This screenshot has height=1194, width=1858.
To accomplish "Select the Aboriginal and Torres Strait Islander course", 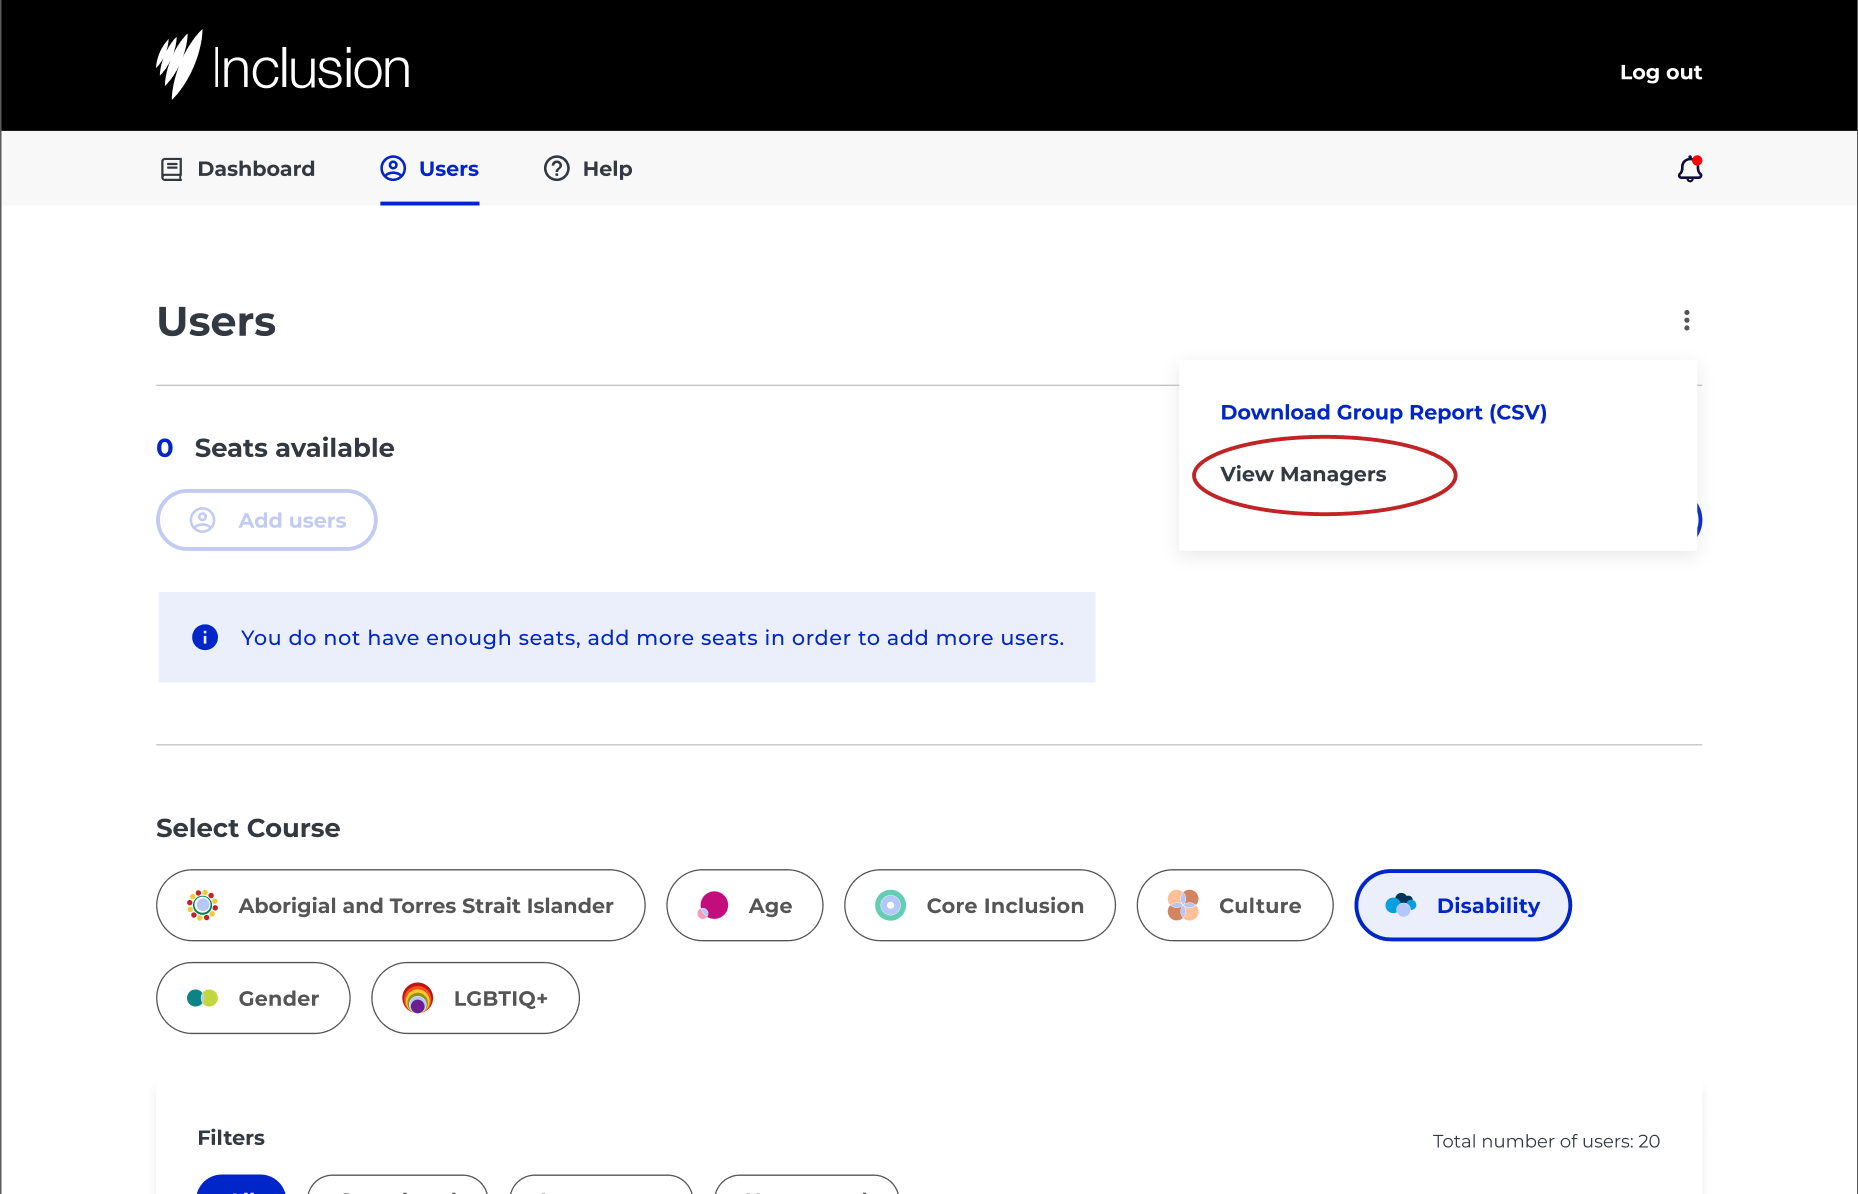I will 400,905.
